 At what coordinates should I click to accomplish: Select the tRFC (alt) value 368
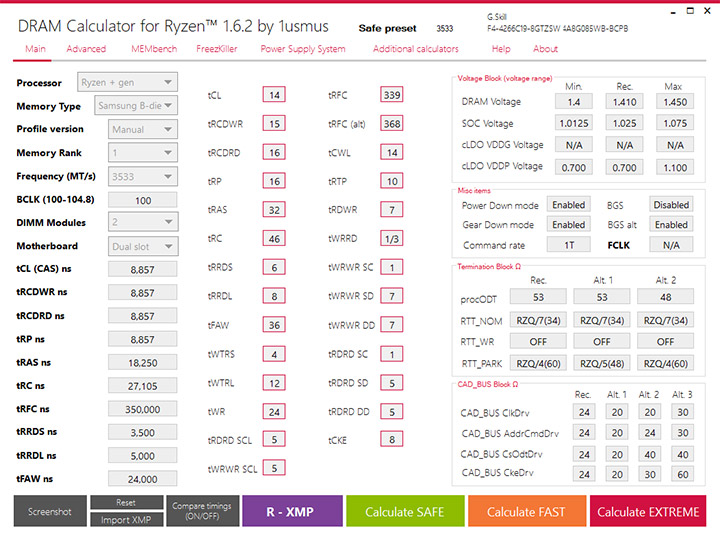pyautogui.click(x=392, y=124)
